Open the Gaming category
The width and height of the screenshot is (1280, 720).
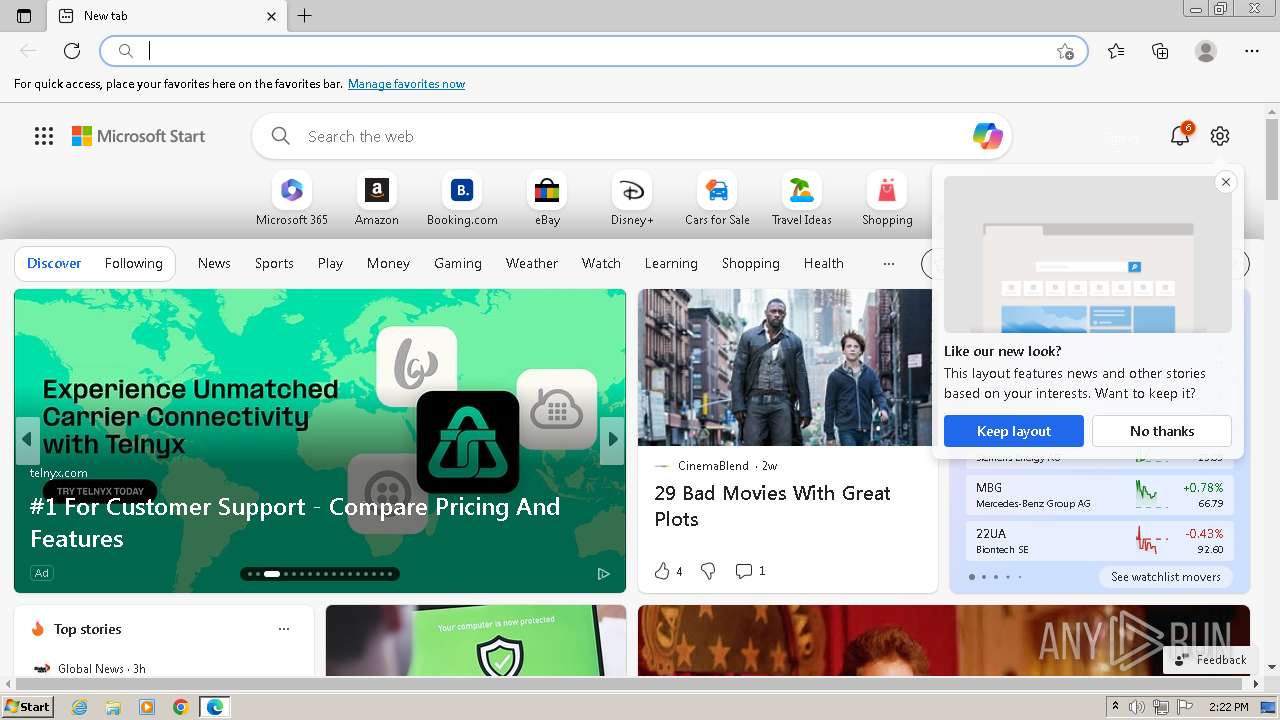458,264
